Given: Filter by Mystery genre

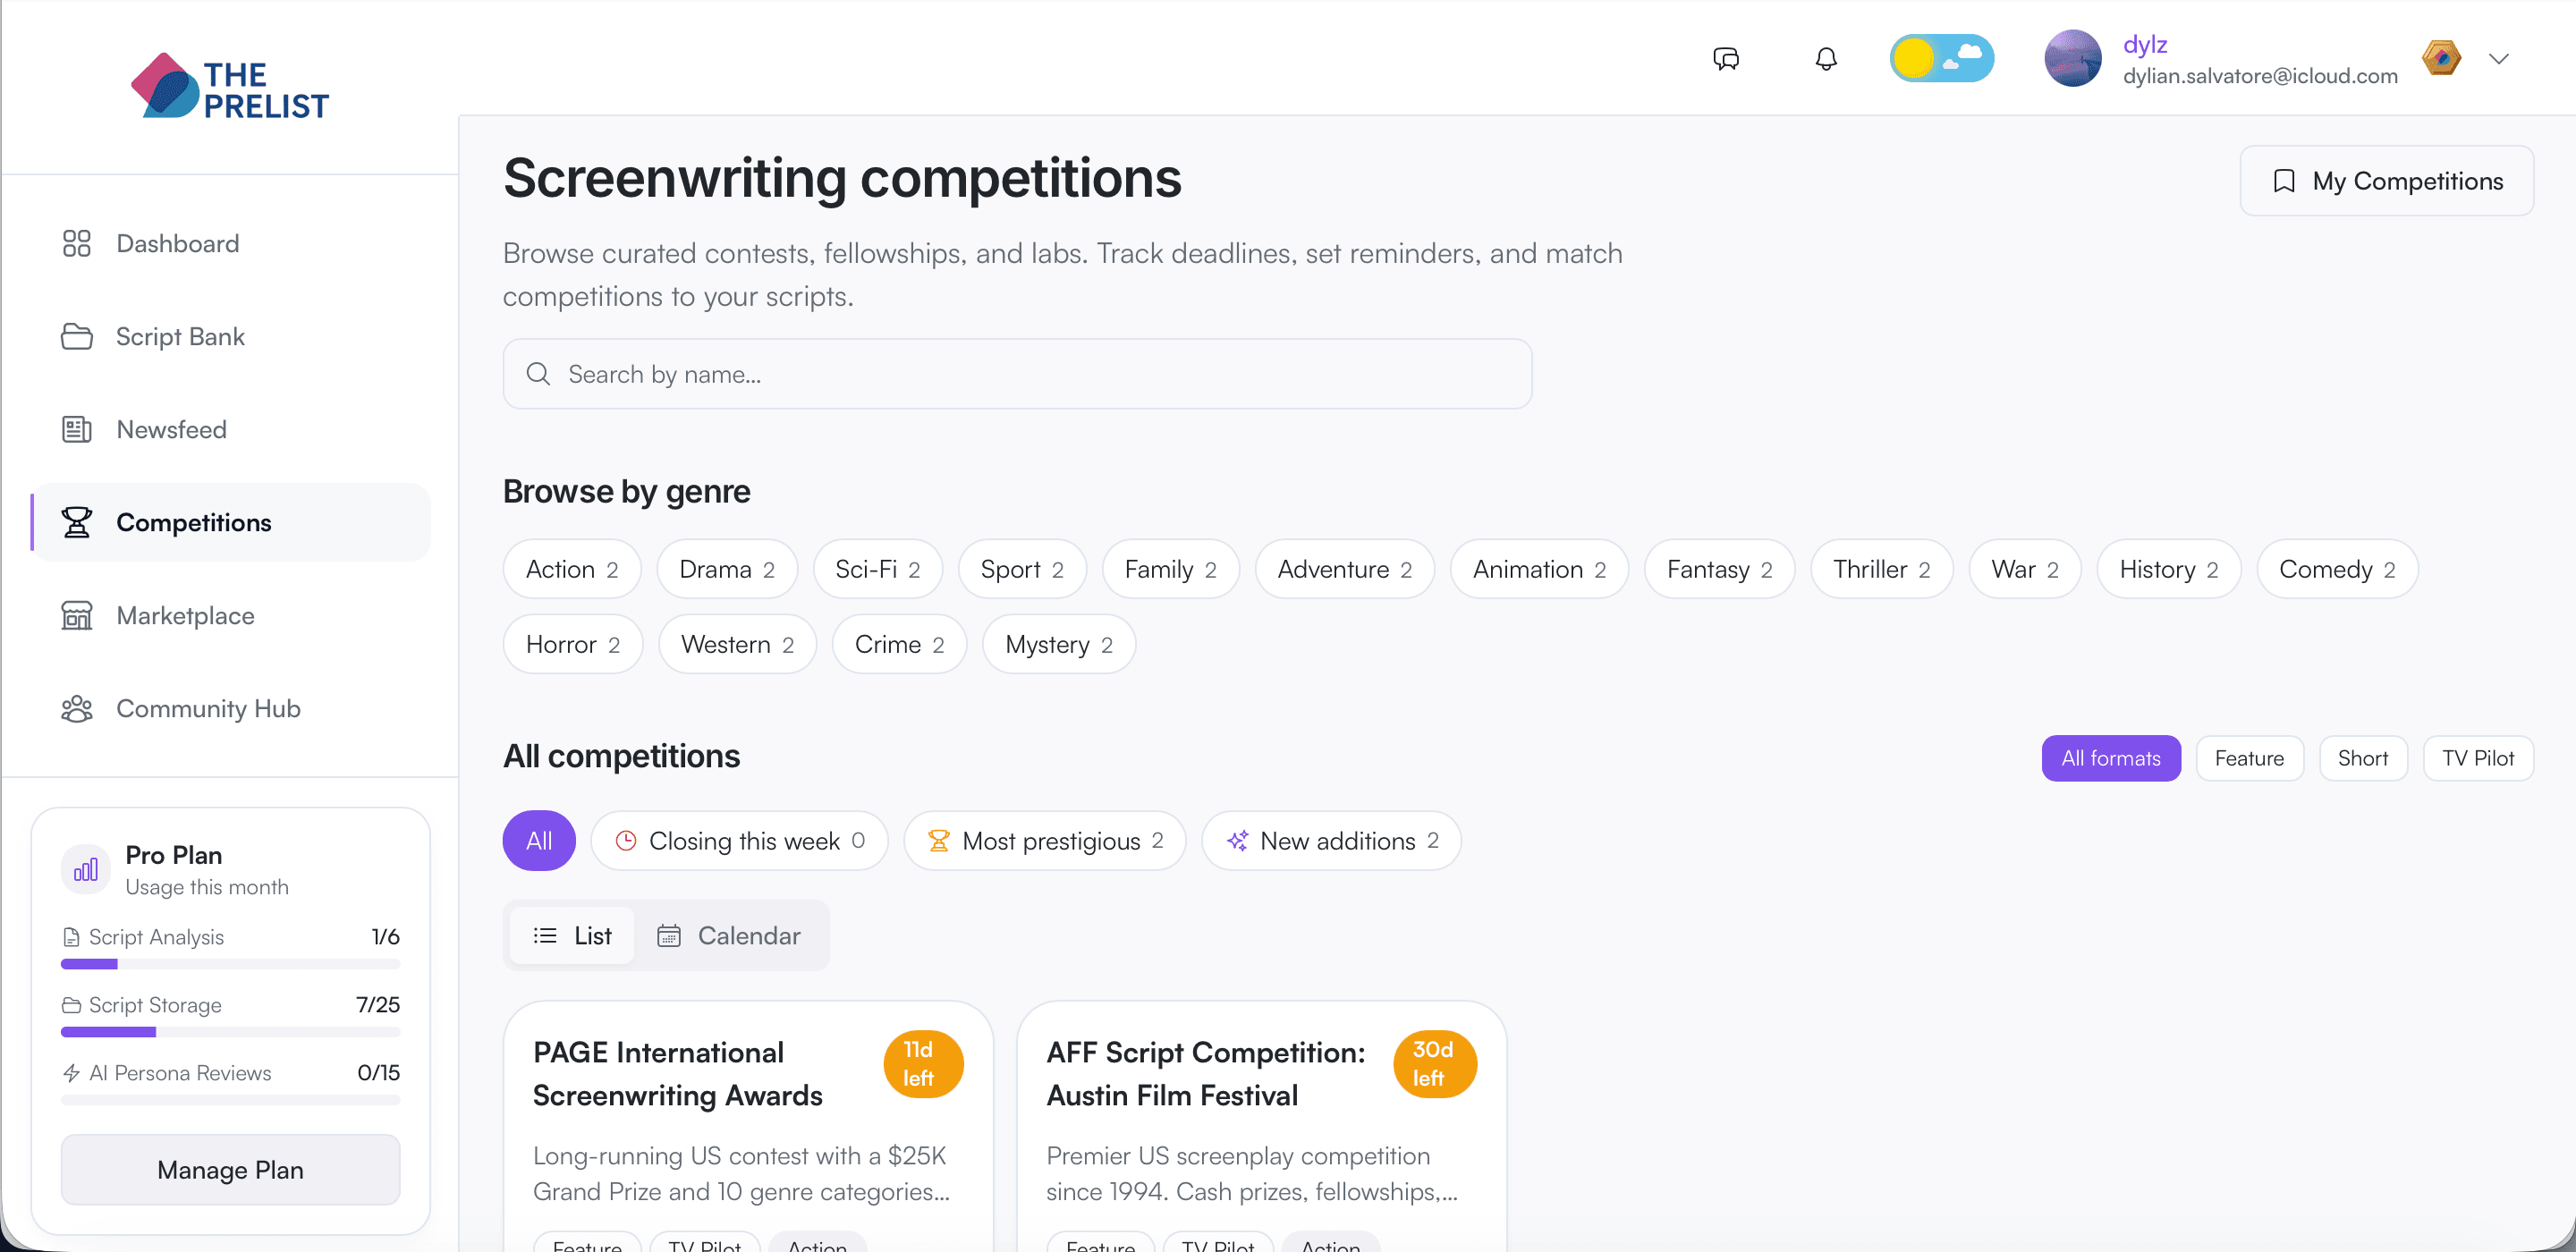Looking at the screenshot, I should [1059, 644].
